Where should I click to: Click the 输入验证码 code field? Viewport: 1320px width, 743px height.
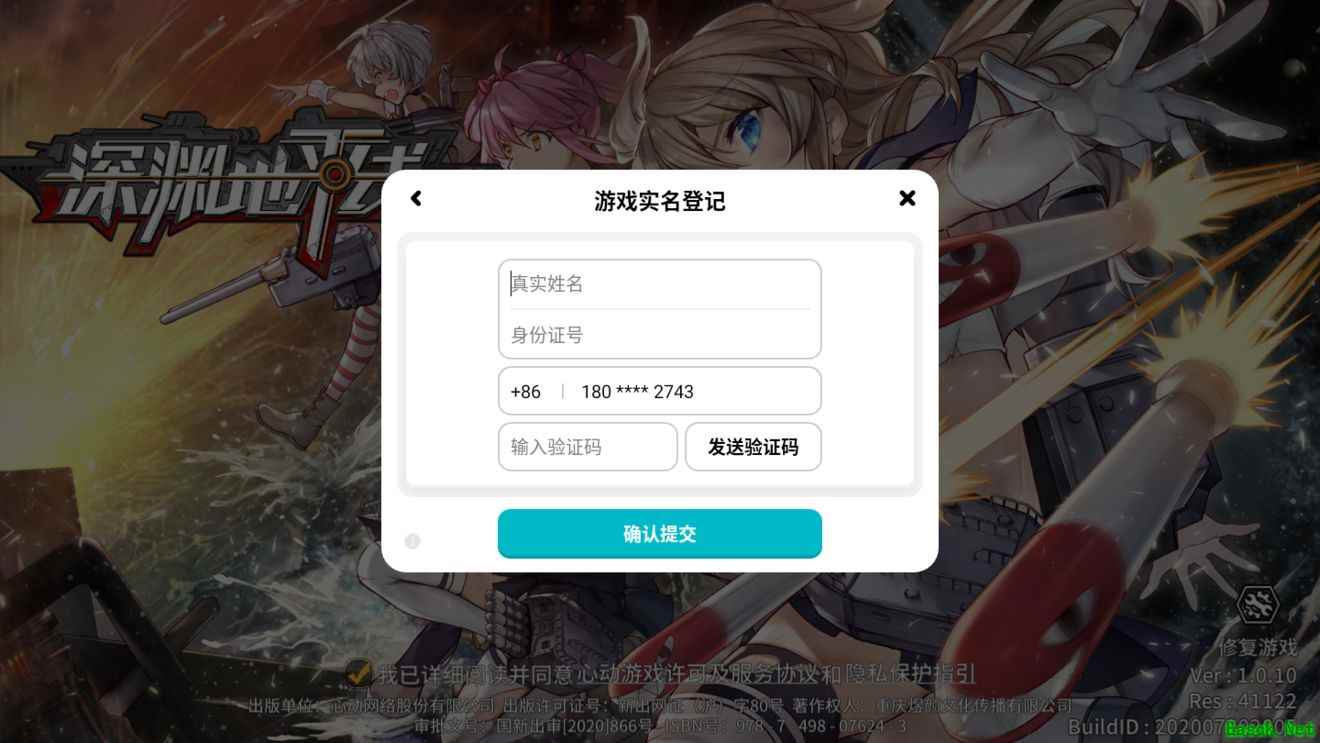tap(588, 447)
